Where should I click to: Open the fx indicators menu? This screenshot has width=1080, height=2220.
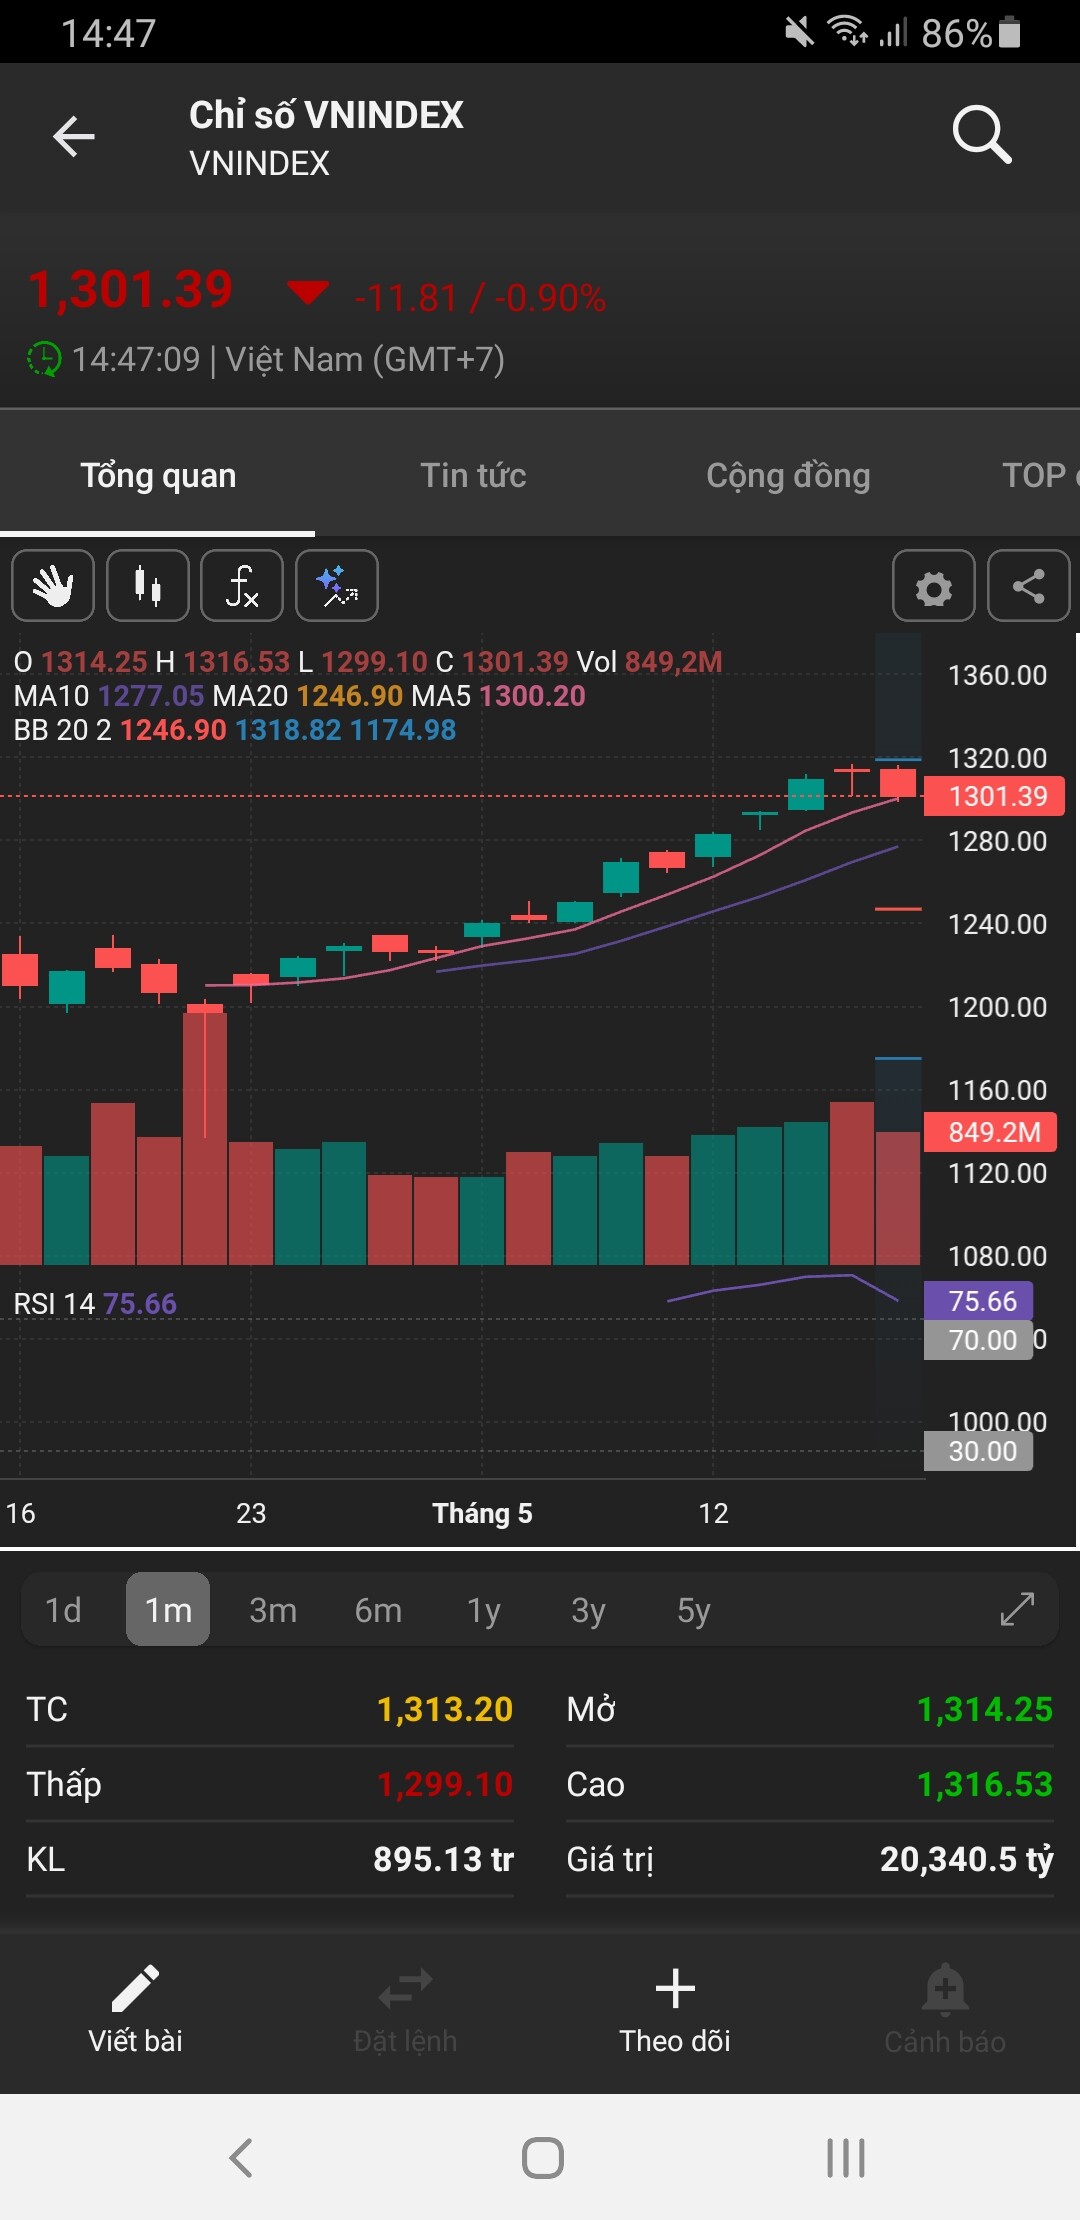(242, 586)
